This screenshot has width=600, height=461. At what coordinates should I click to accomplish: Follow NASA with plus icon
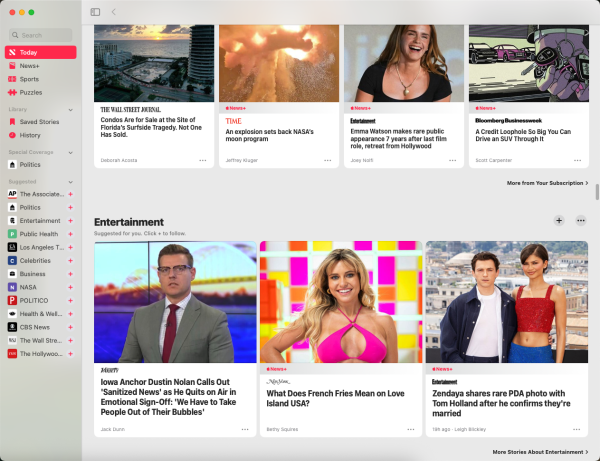[x=70, y=287]
